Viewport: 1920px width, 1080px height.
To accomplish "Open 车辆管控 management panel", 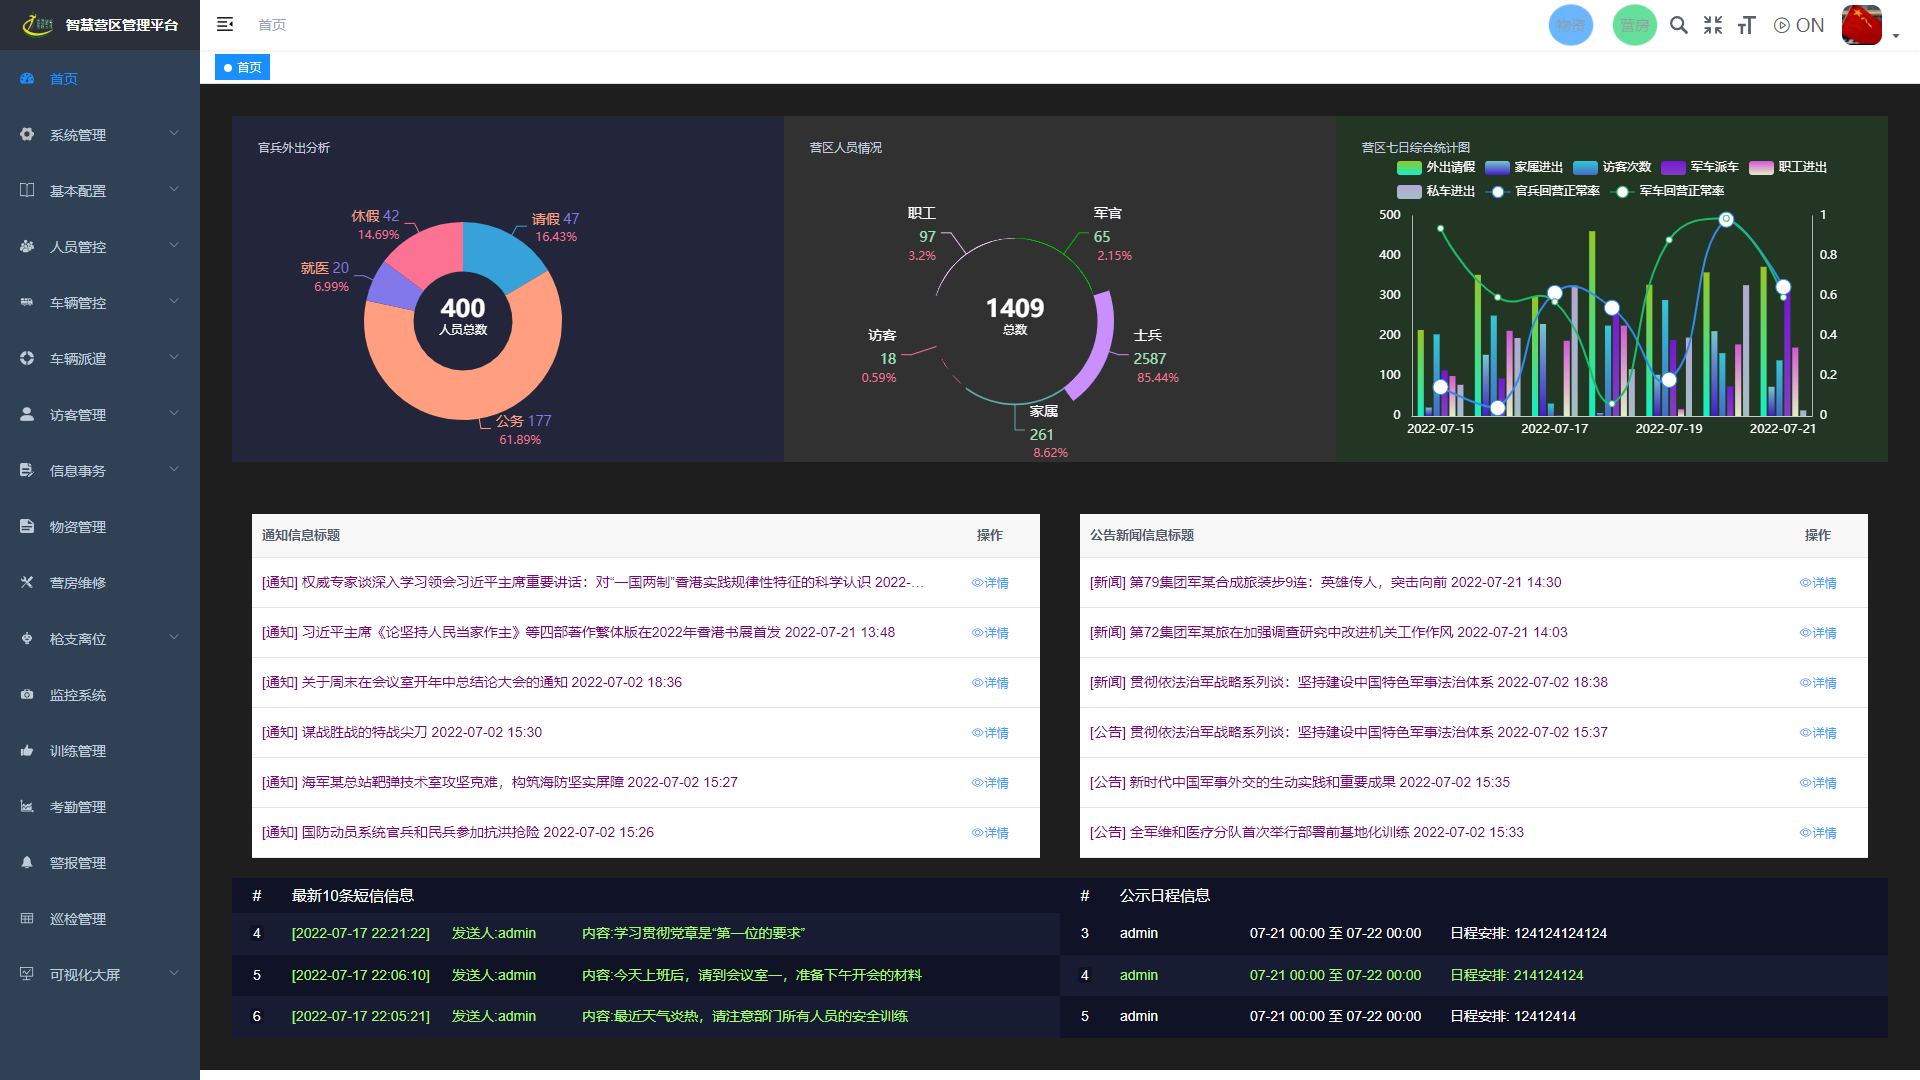I will click(x=99, y=302).
